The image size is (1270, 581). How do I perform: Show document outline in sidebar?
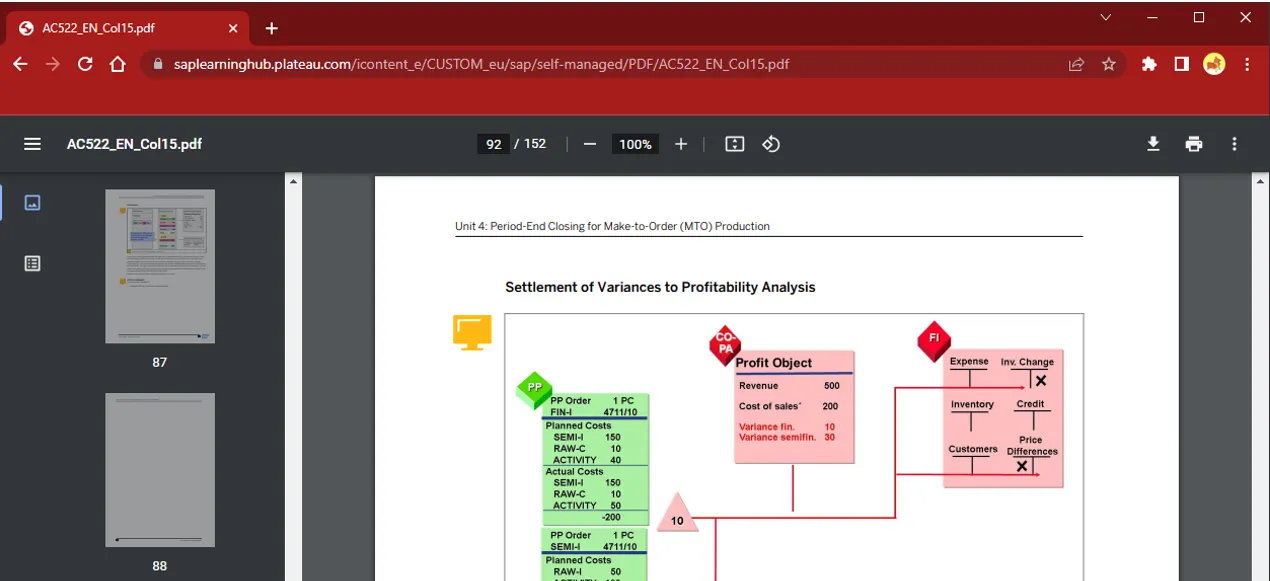coord(32,264)
